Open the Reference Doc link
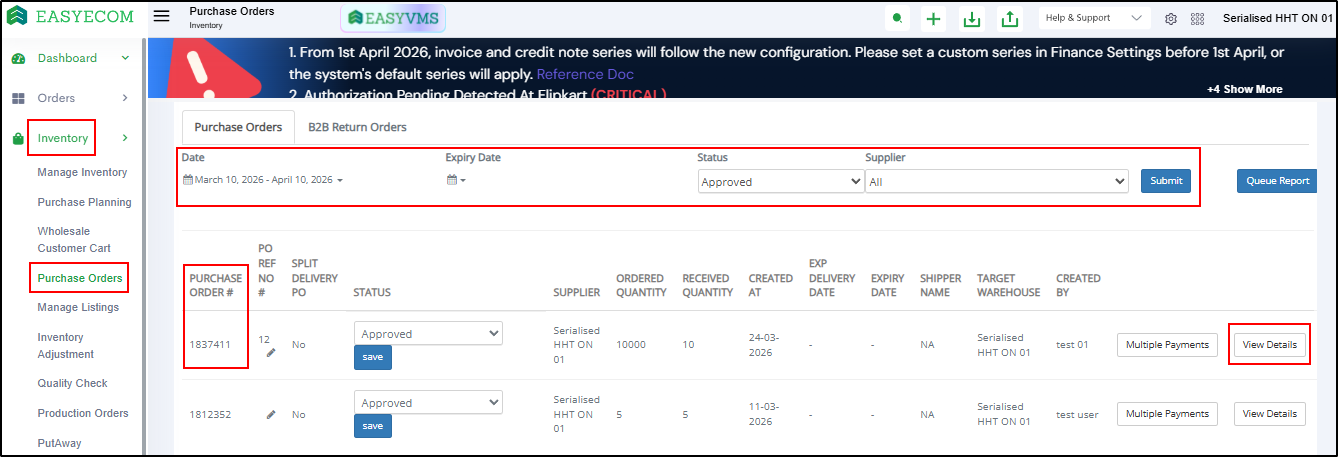The height and width of the screenshot is (457, 1338). click(585, 74)
